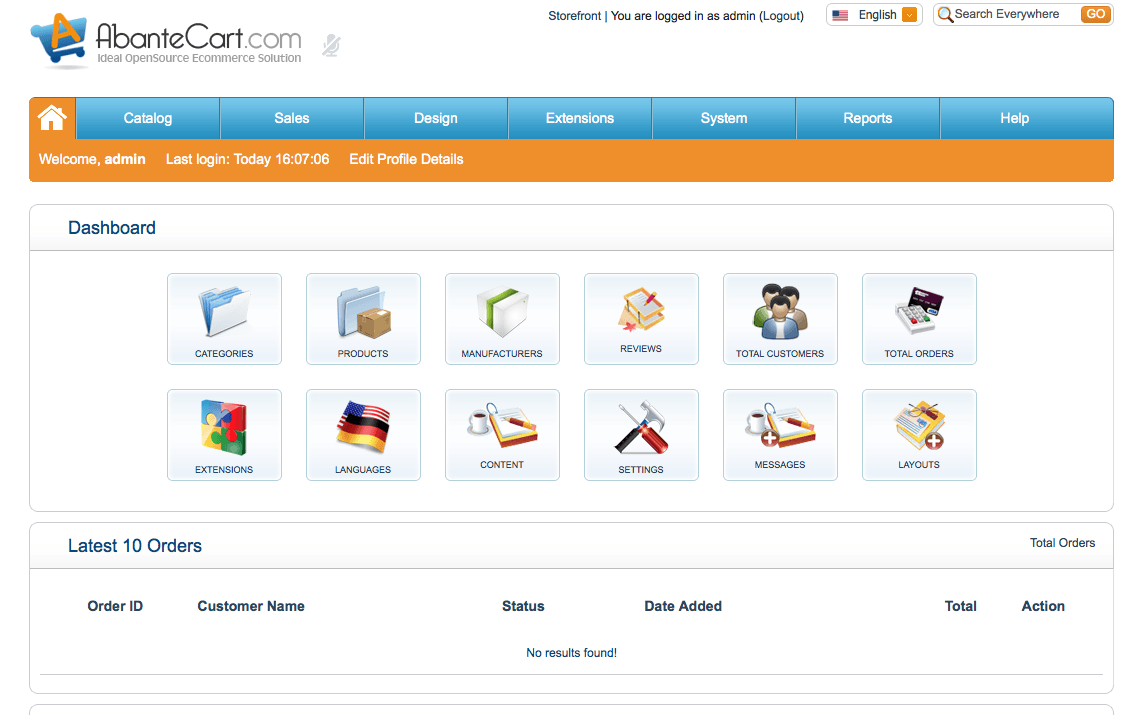Image resolution: width=1143 pixels, height=715 pixels.
Task: Click the Content dashboard icon
Action: pyautogui.click(x=502, y=434)
